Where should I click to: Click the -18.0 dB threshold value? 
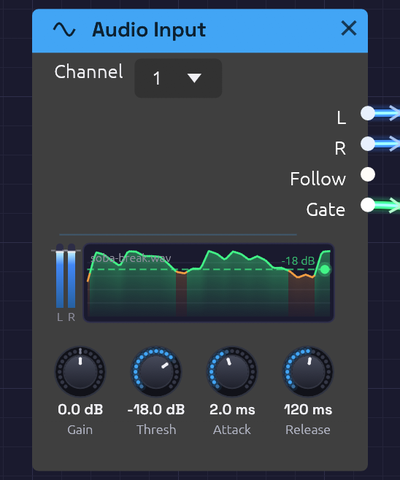coord(156,410)
